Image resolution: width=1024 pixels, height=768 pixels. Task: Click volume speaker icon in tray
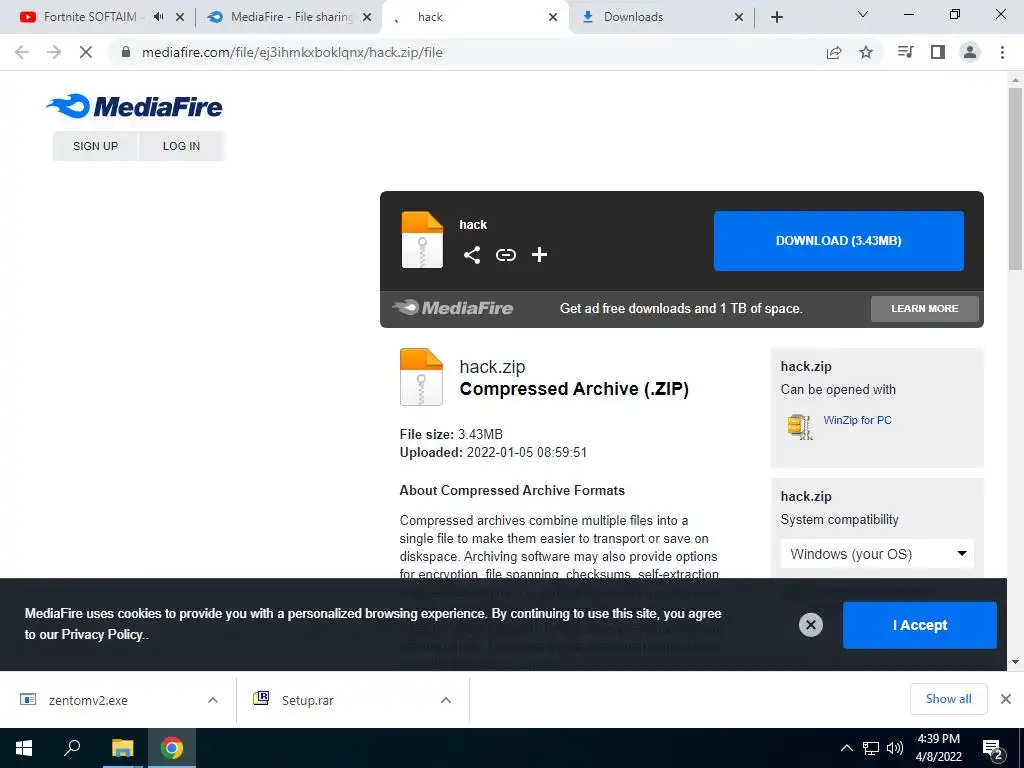[895, 748]
